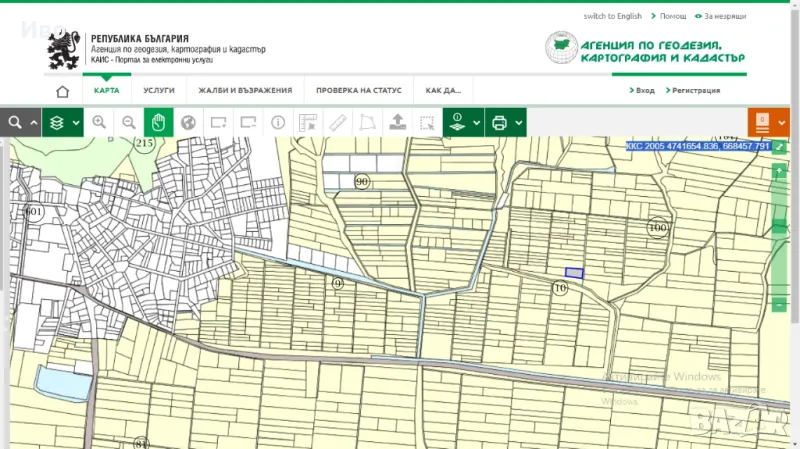Click the globe full extent icon
Screen dimensions: 800x449
click(x=188, y=123)
